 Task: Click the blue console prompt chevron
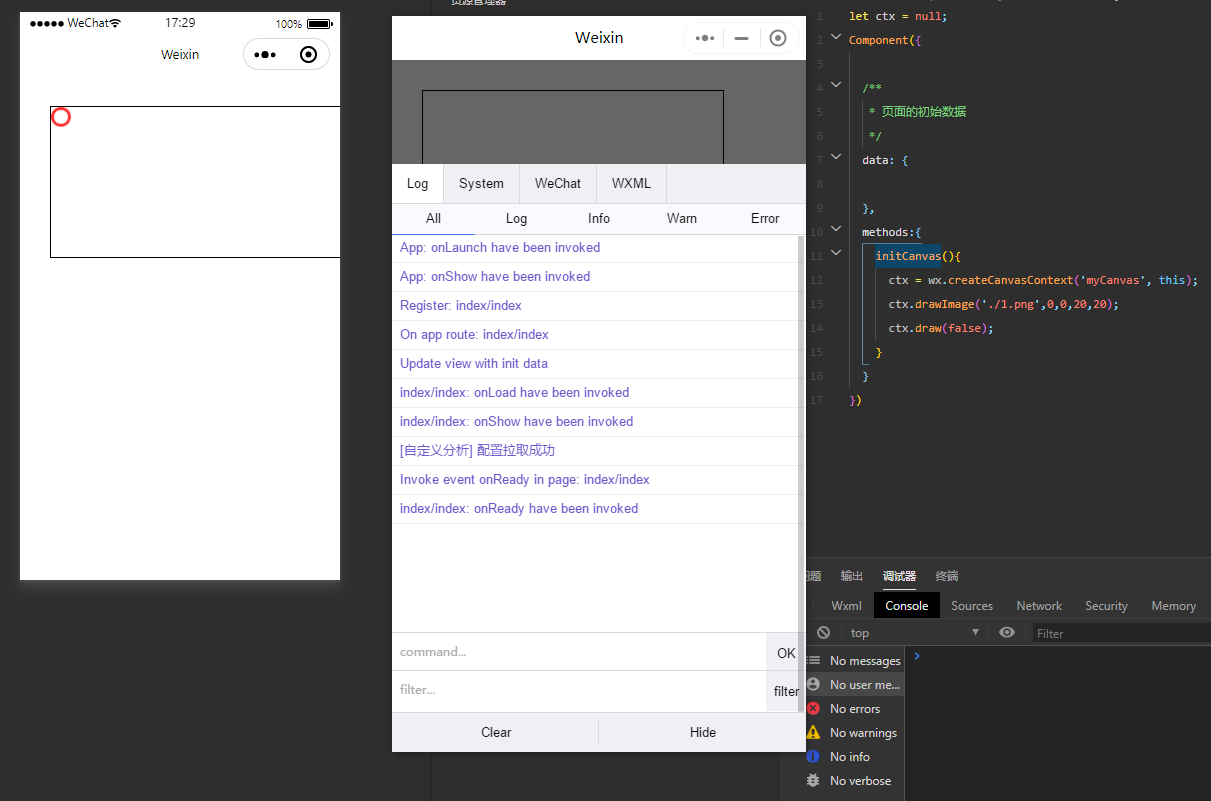917,656
